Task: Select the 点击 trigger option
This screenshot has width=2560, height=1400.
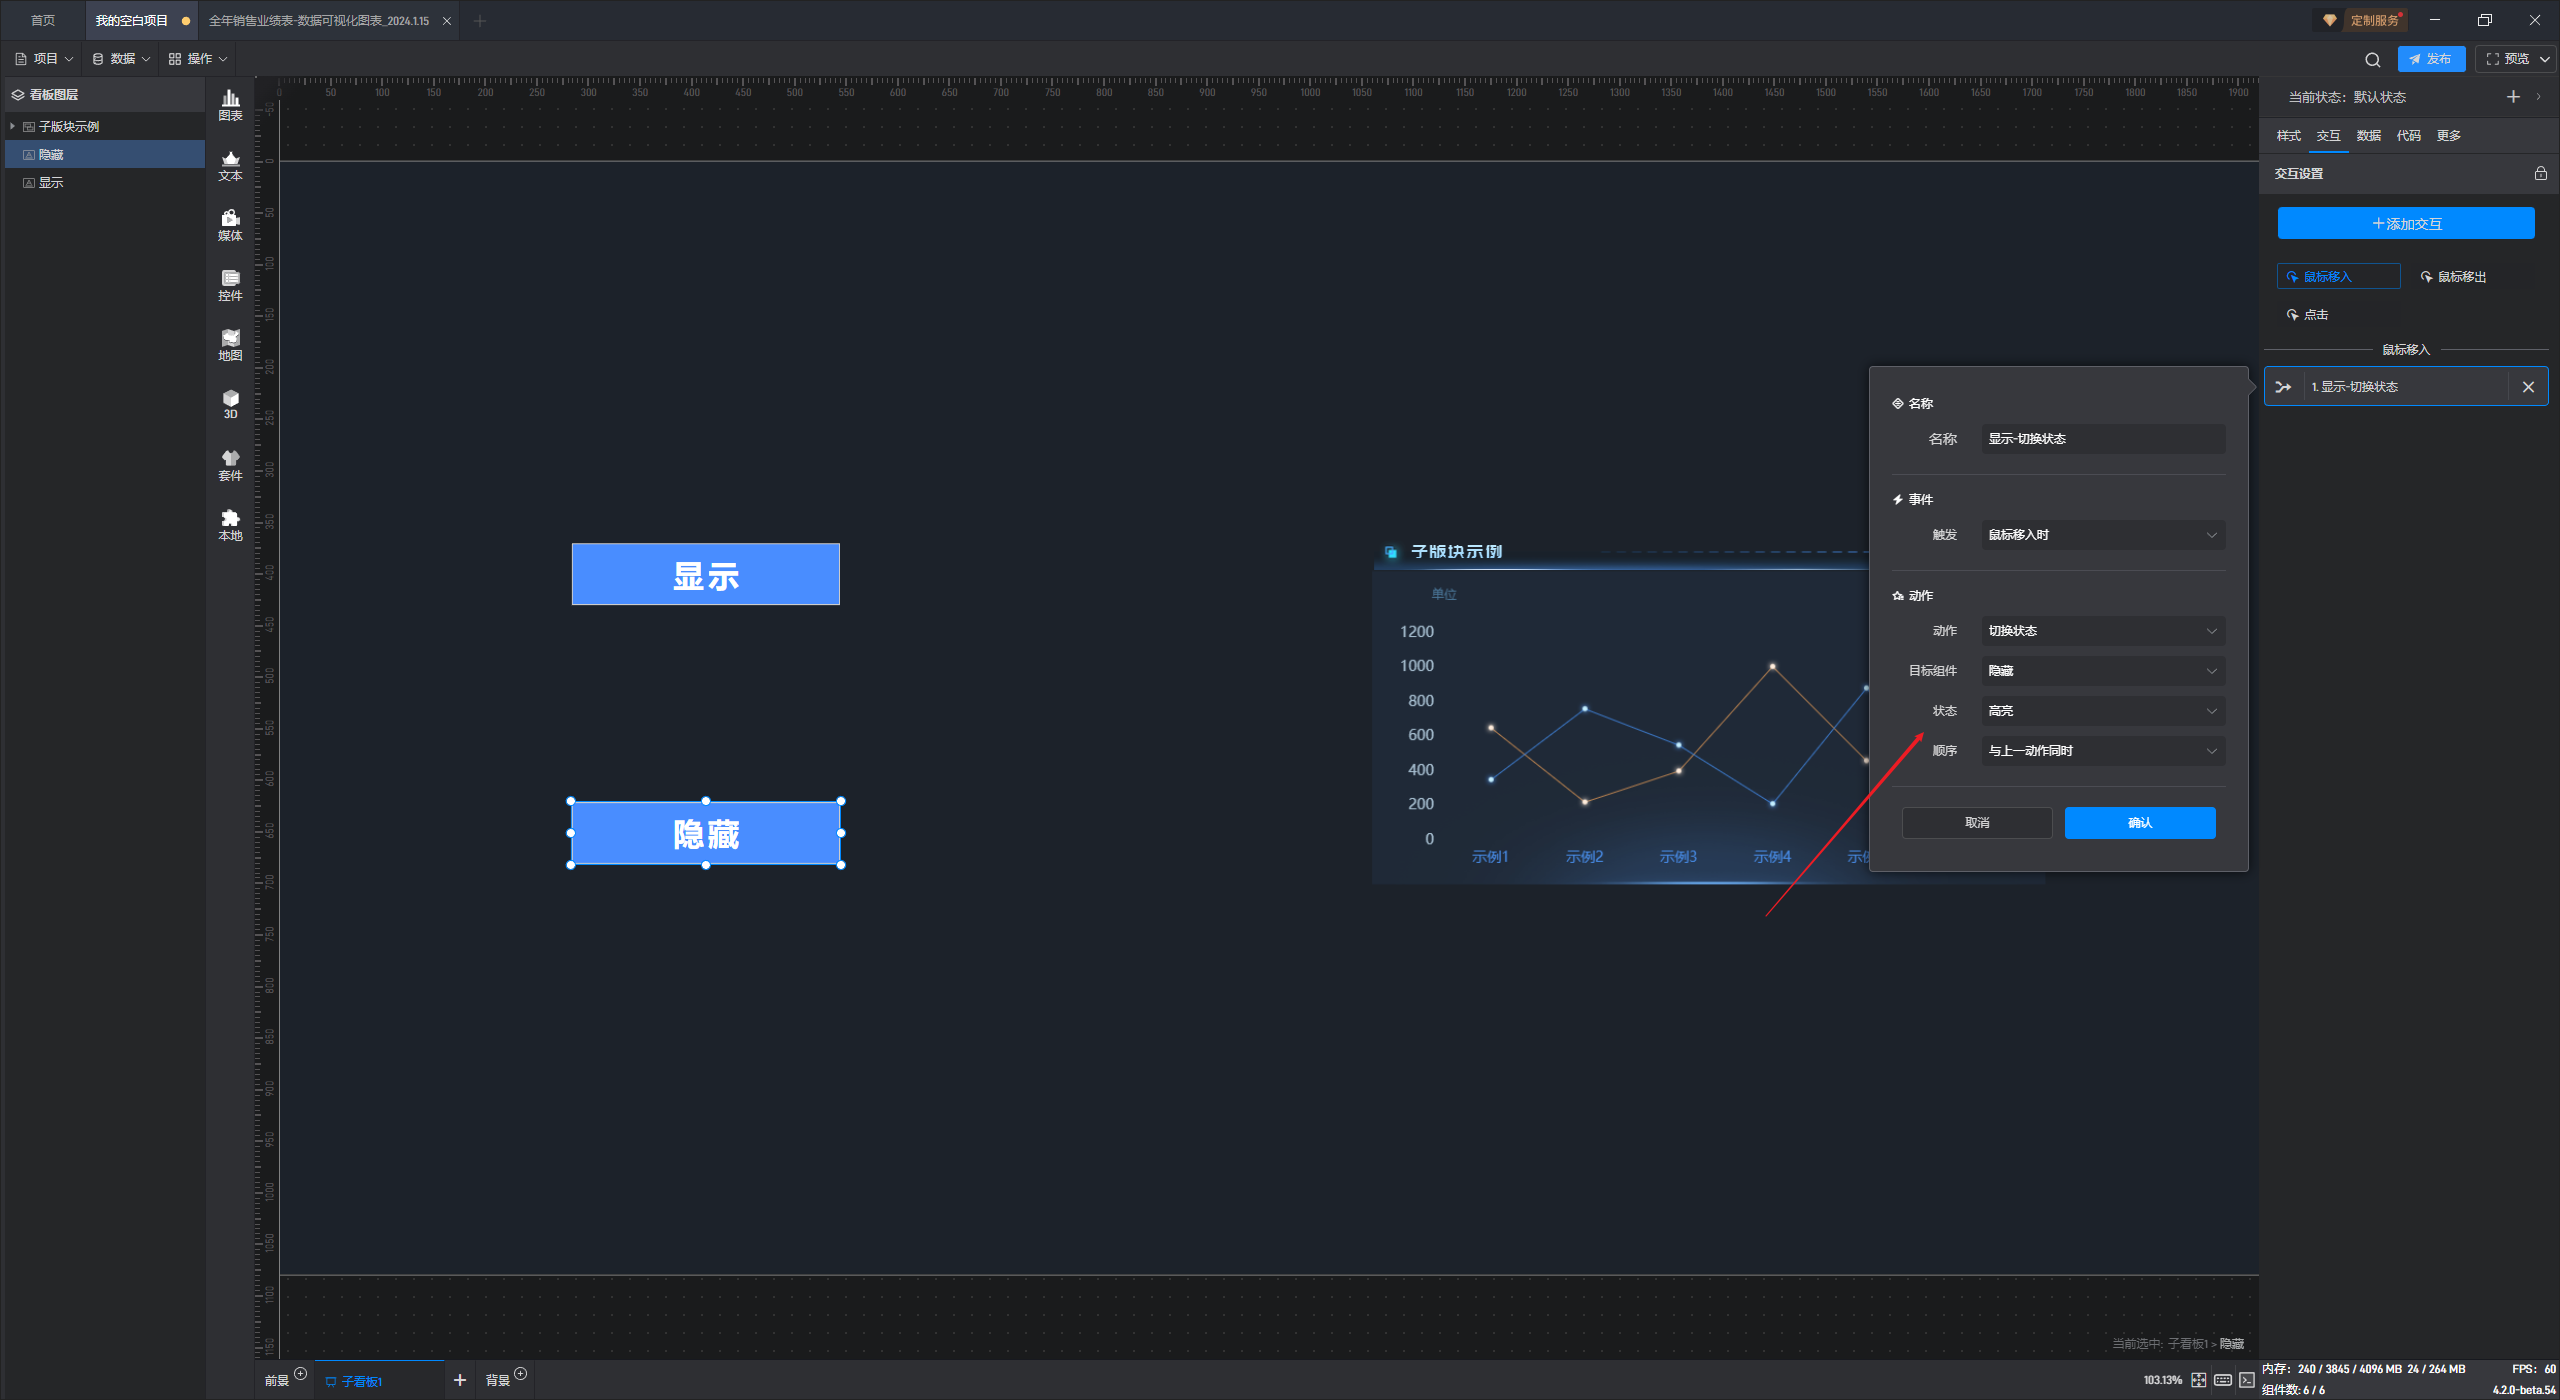Action: [x=2307, y=315]
